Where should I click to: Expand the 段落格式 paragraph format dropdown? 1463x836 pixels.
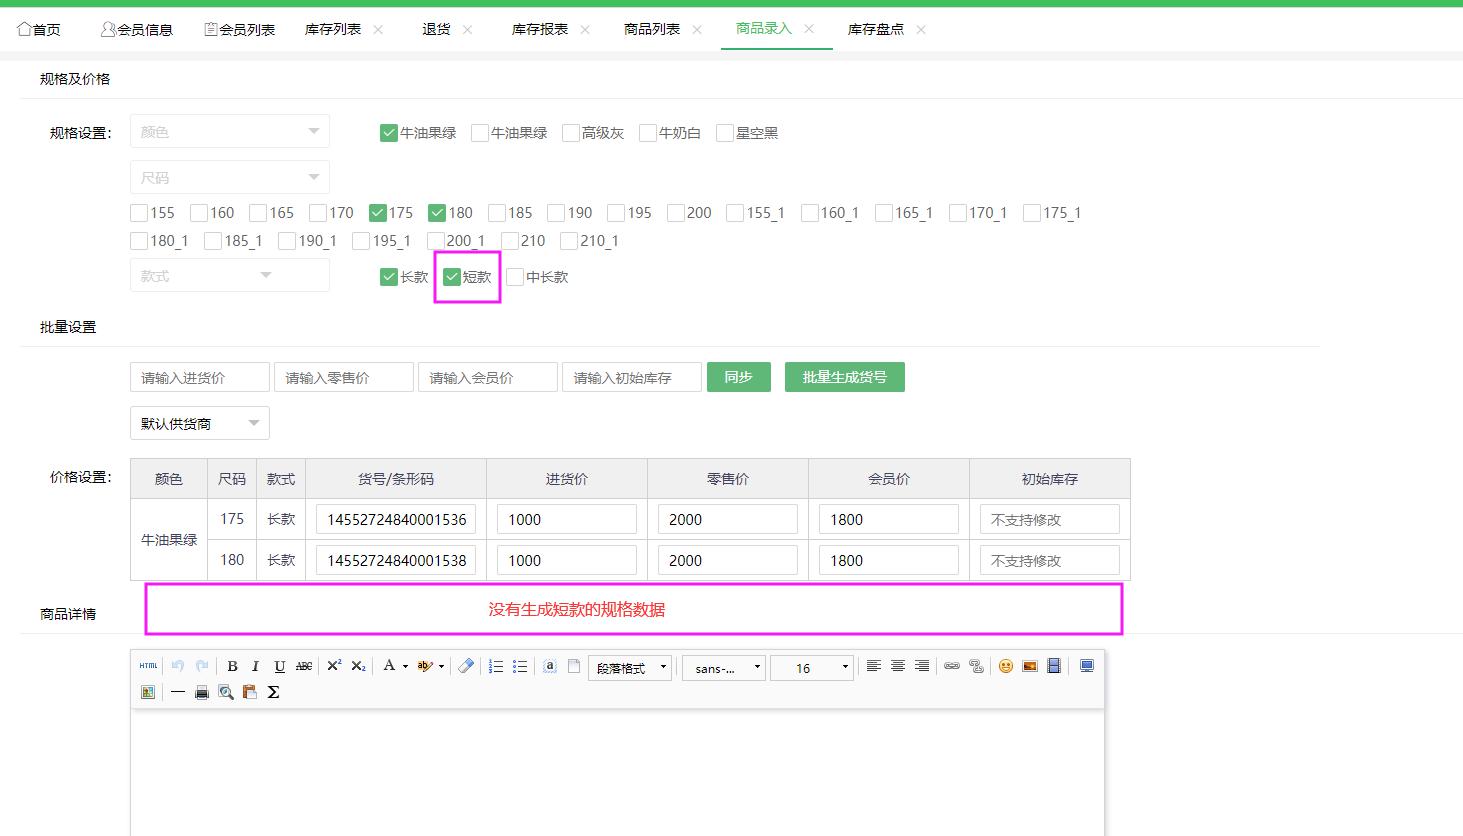(x=630, y=668)
